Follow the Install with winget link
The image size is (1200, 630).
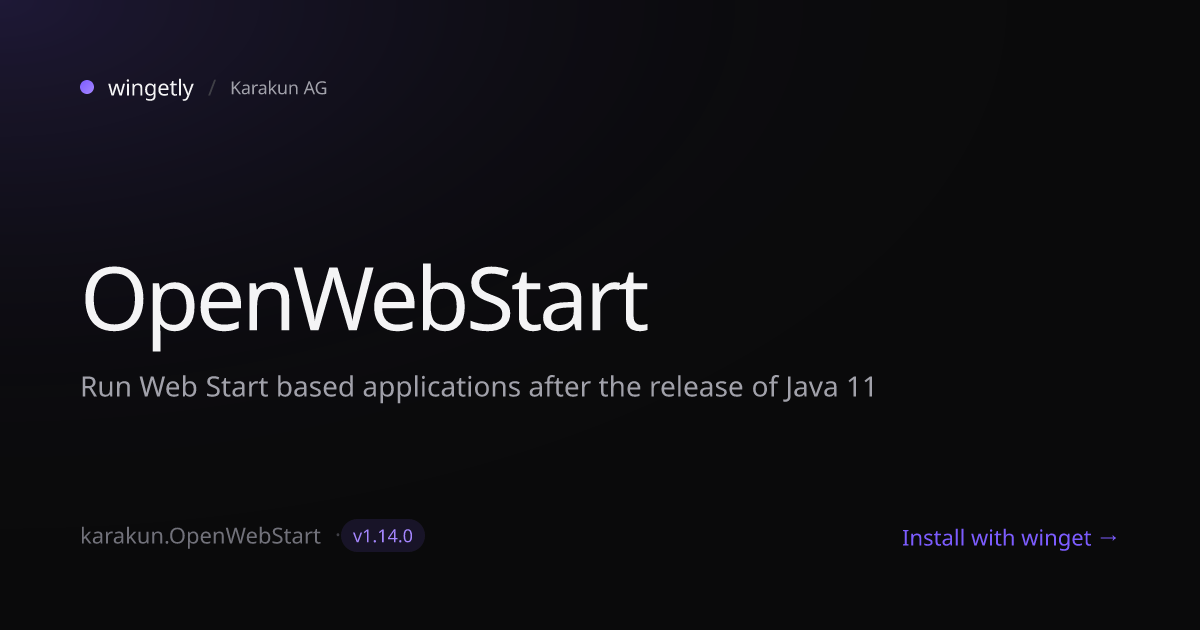point(1010,538)
